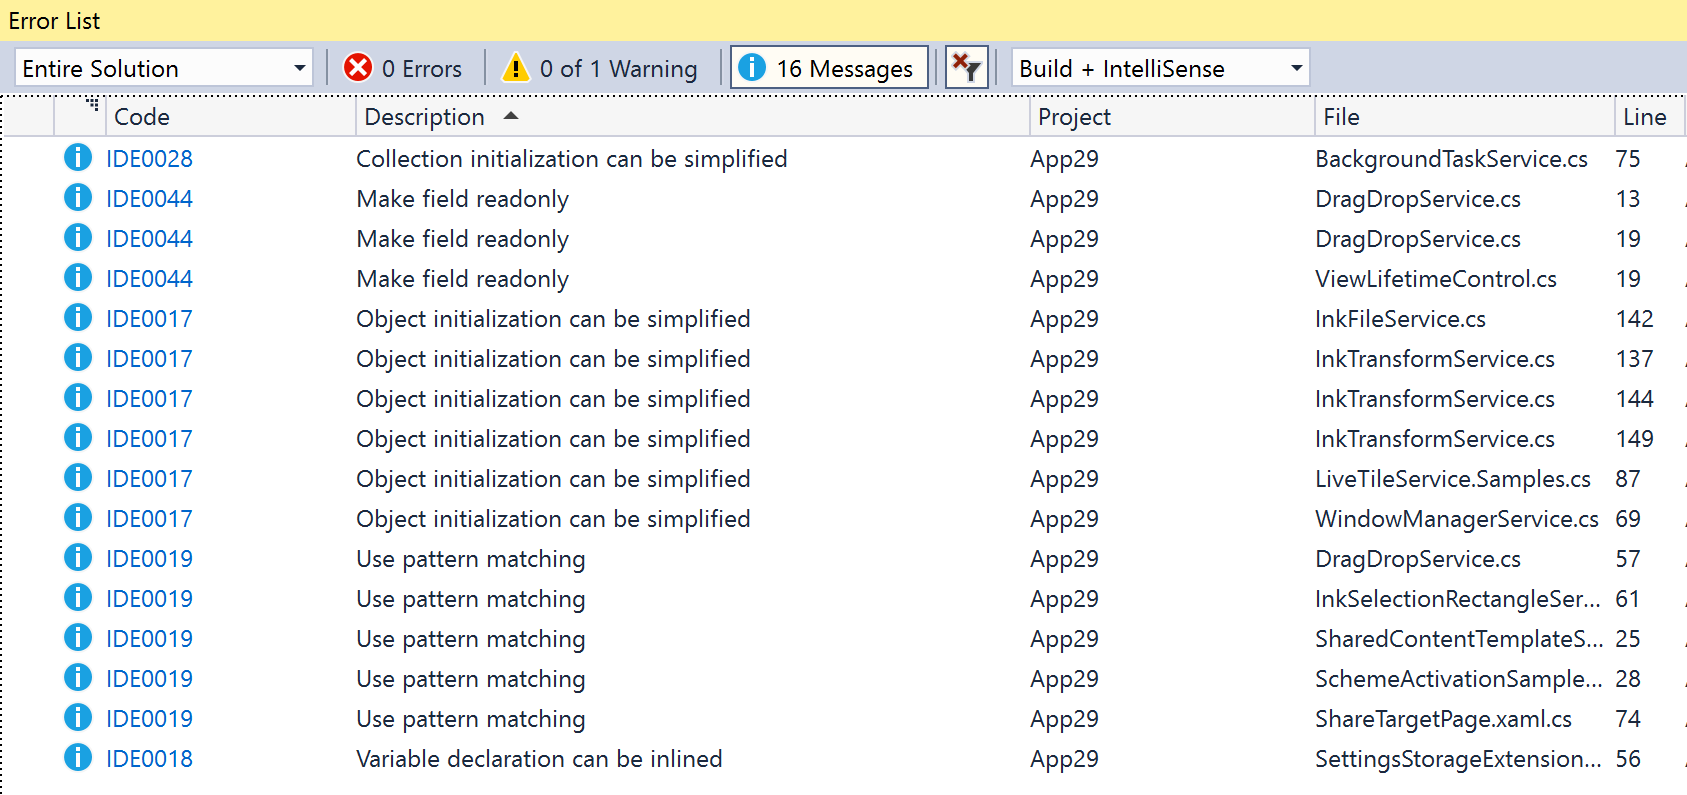Image resolution: width=1687 pixels, height=795 pixels.
Task: Sort by the File column header
Action: 1465,117
